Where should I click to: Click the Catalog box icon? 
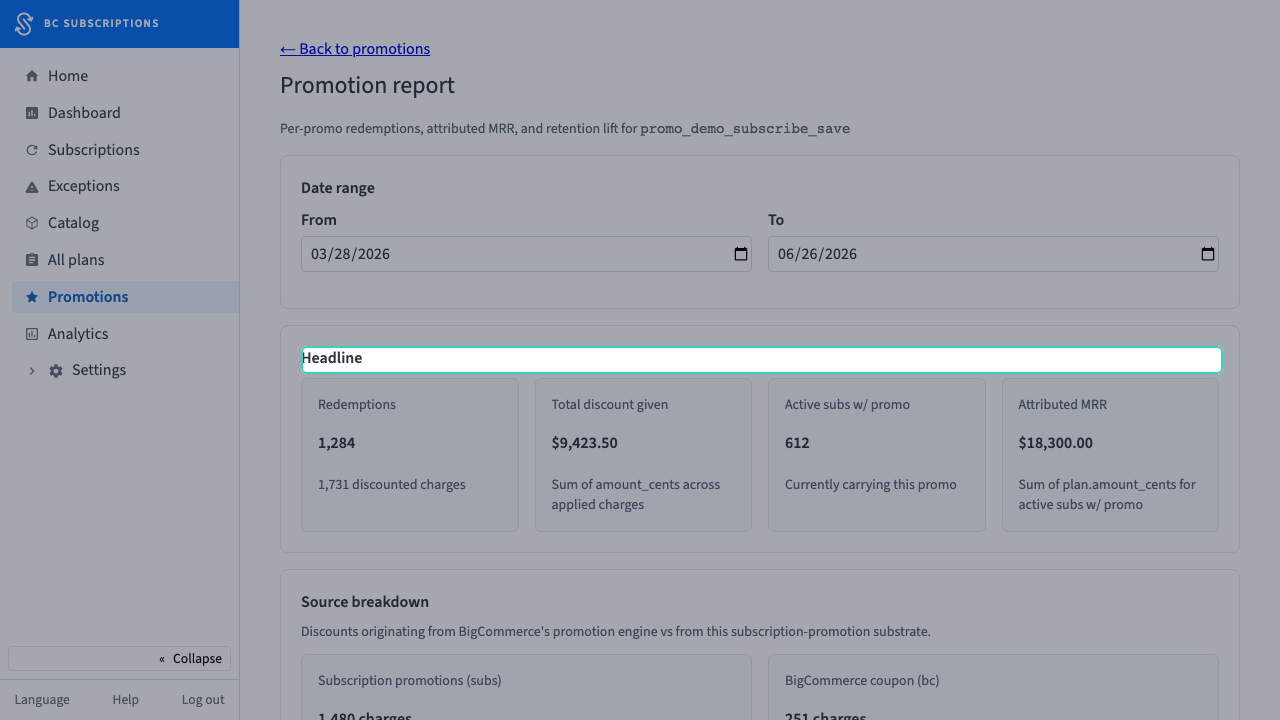32,223
